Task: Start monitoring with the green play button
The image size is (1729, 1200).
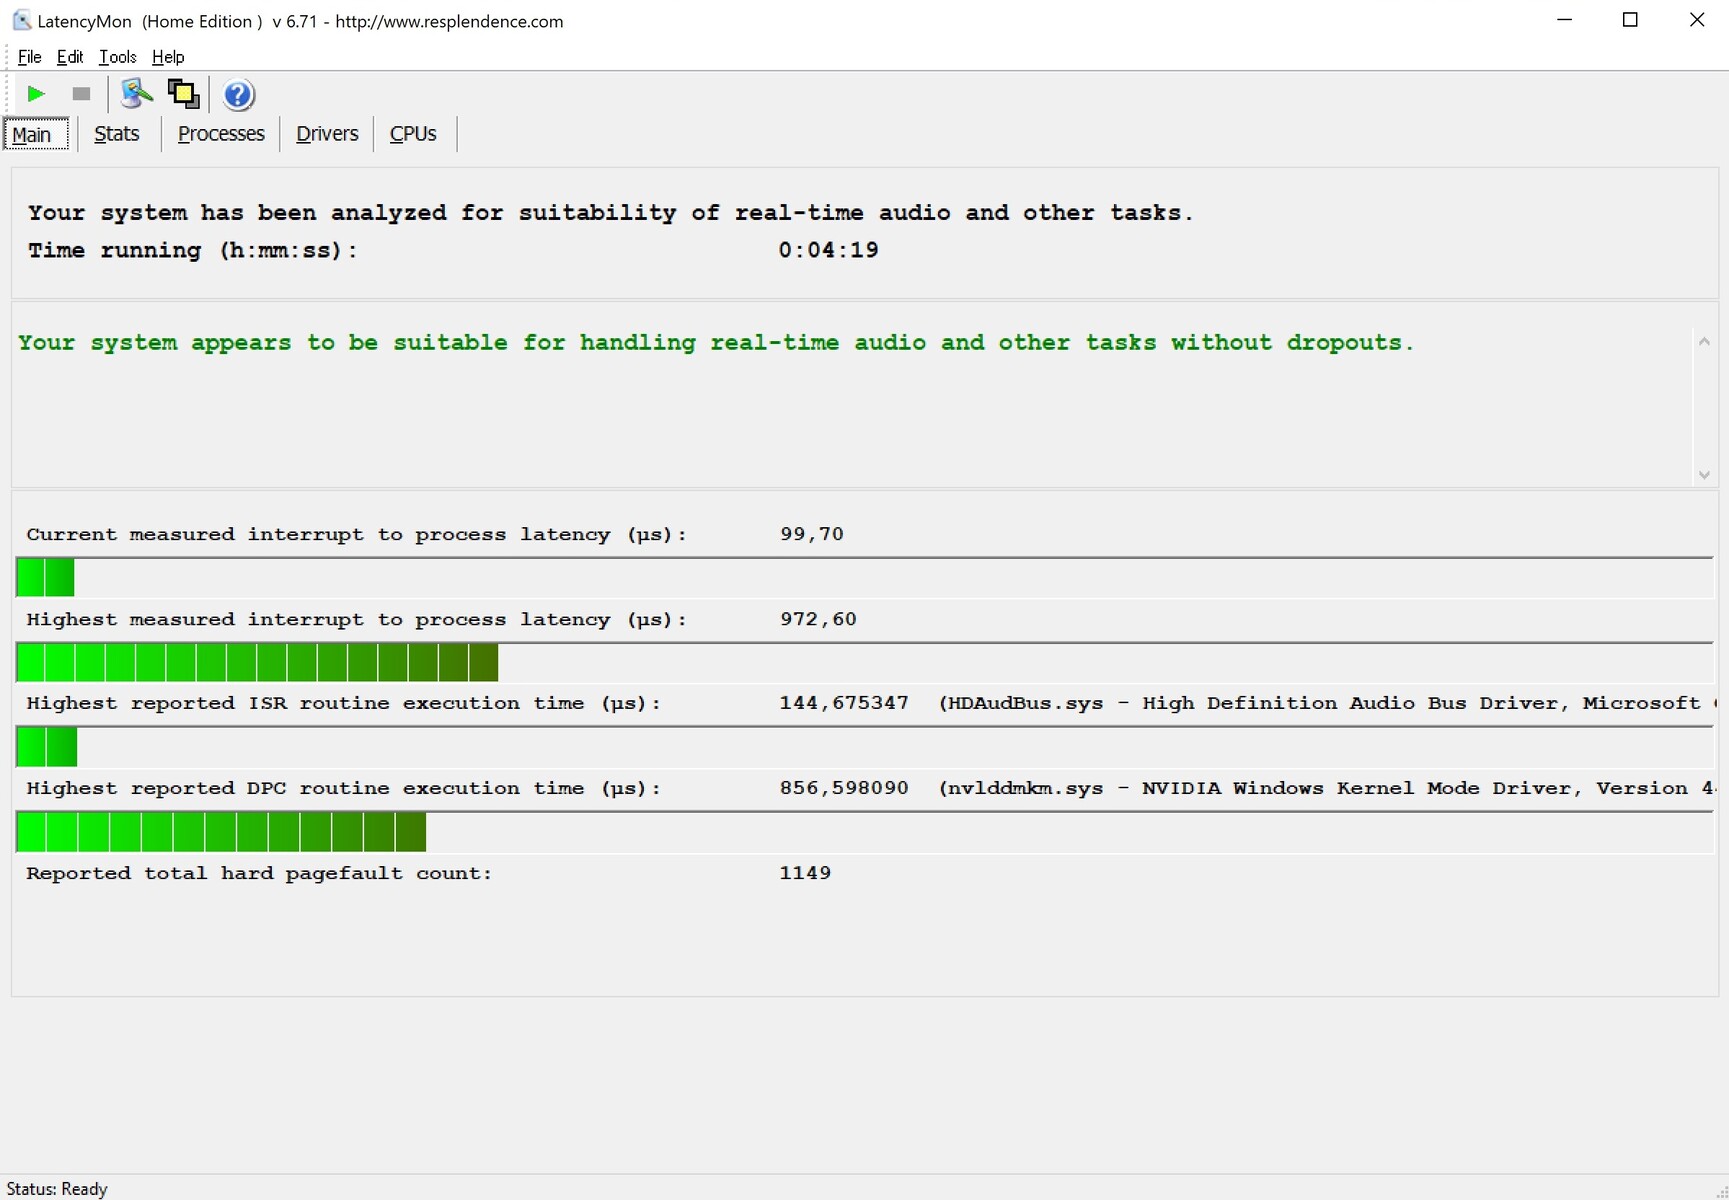Action: click(x=36, y=94)
